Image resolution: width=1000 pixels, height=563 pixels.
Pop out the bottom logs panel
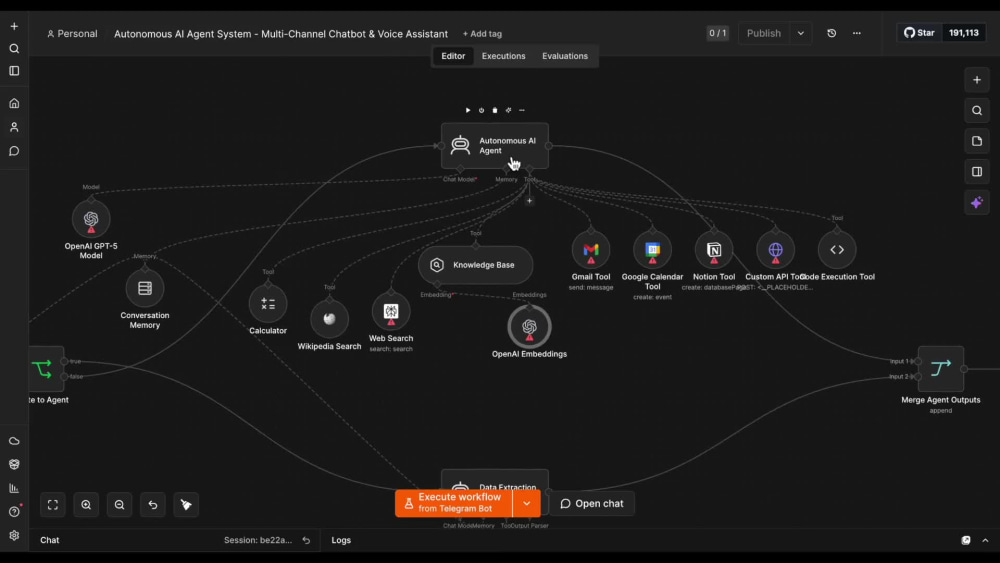click(966, 540)
